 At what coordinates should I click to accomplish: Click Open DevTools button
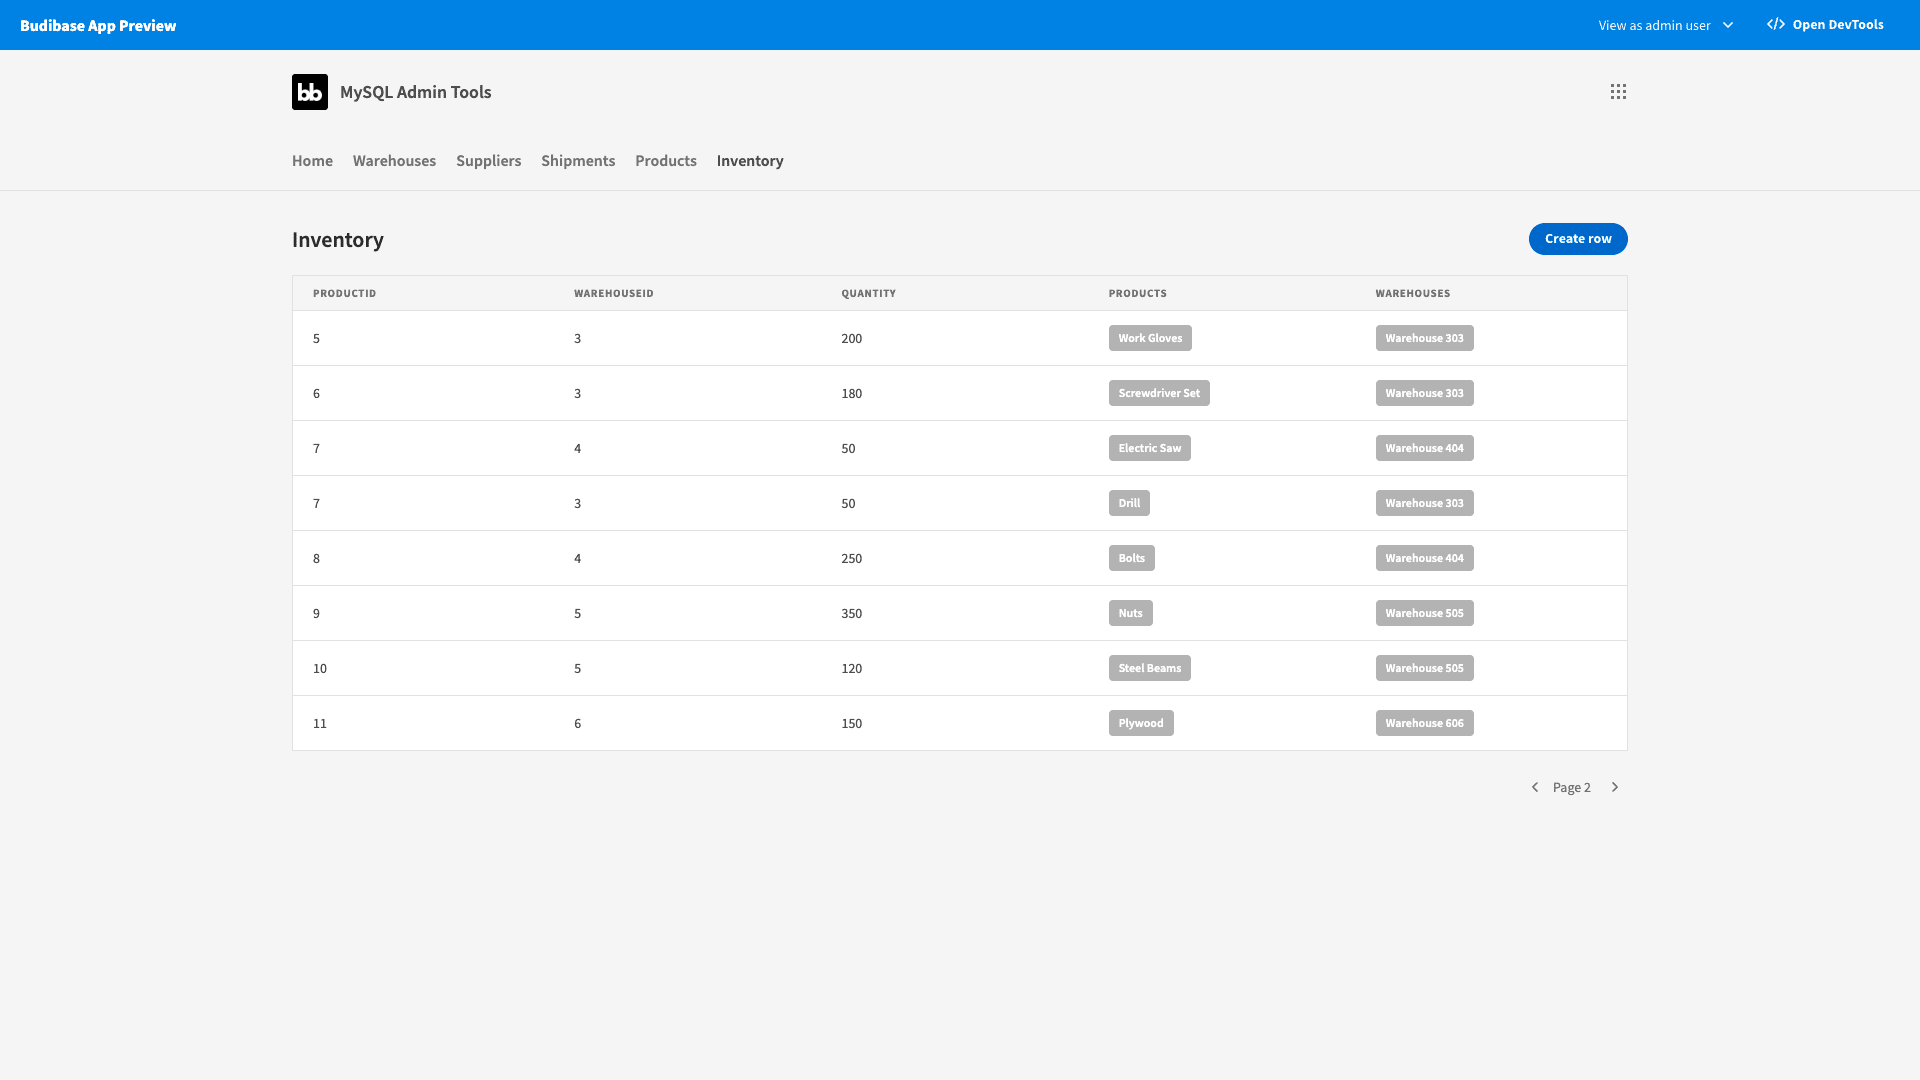tap(1825, 25)
